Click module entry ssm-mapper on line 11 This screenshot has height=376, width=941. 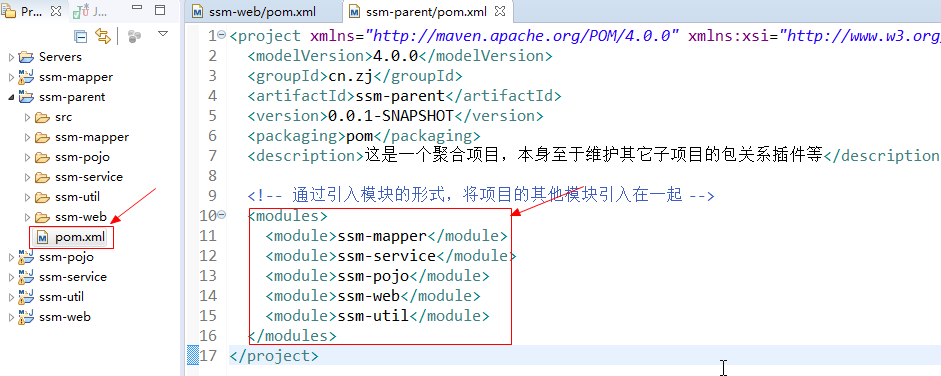[382, 236]
